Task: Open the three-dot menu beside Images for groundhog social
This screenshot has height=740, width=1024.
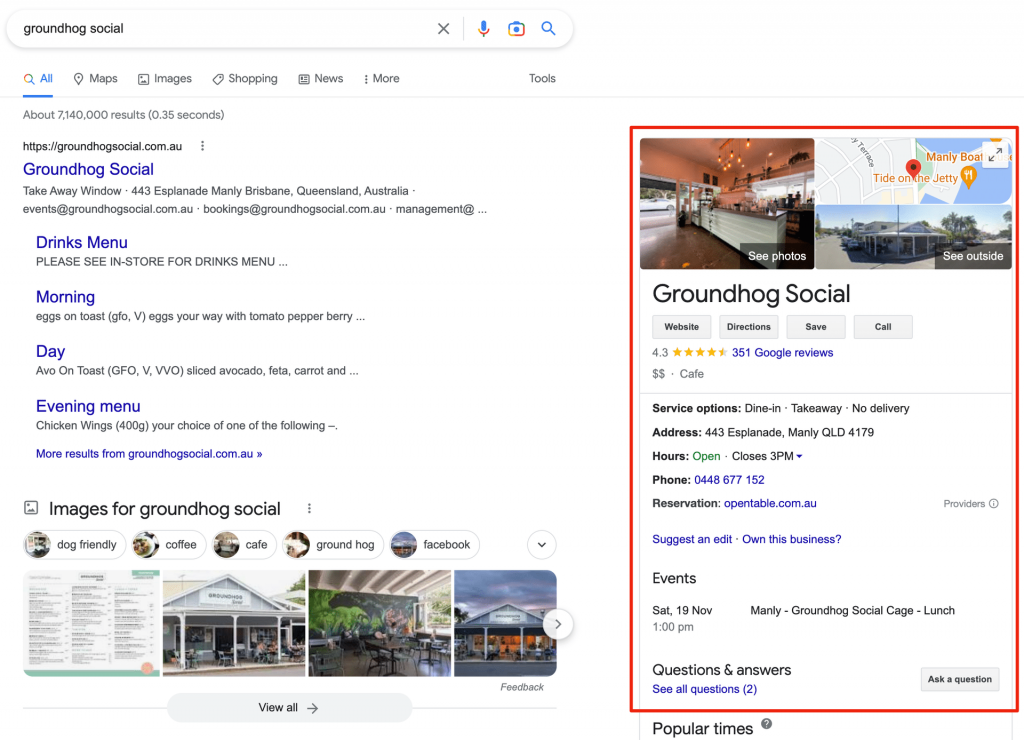Action: [310, 508]
